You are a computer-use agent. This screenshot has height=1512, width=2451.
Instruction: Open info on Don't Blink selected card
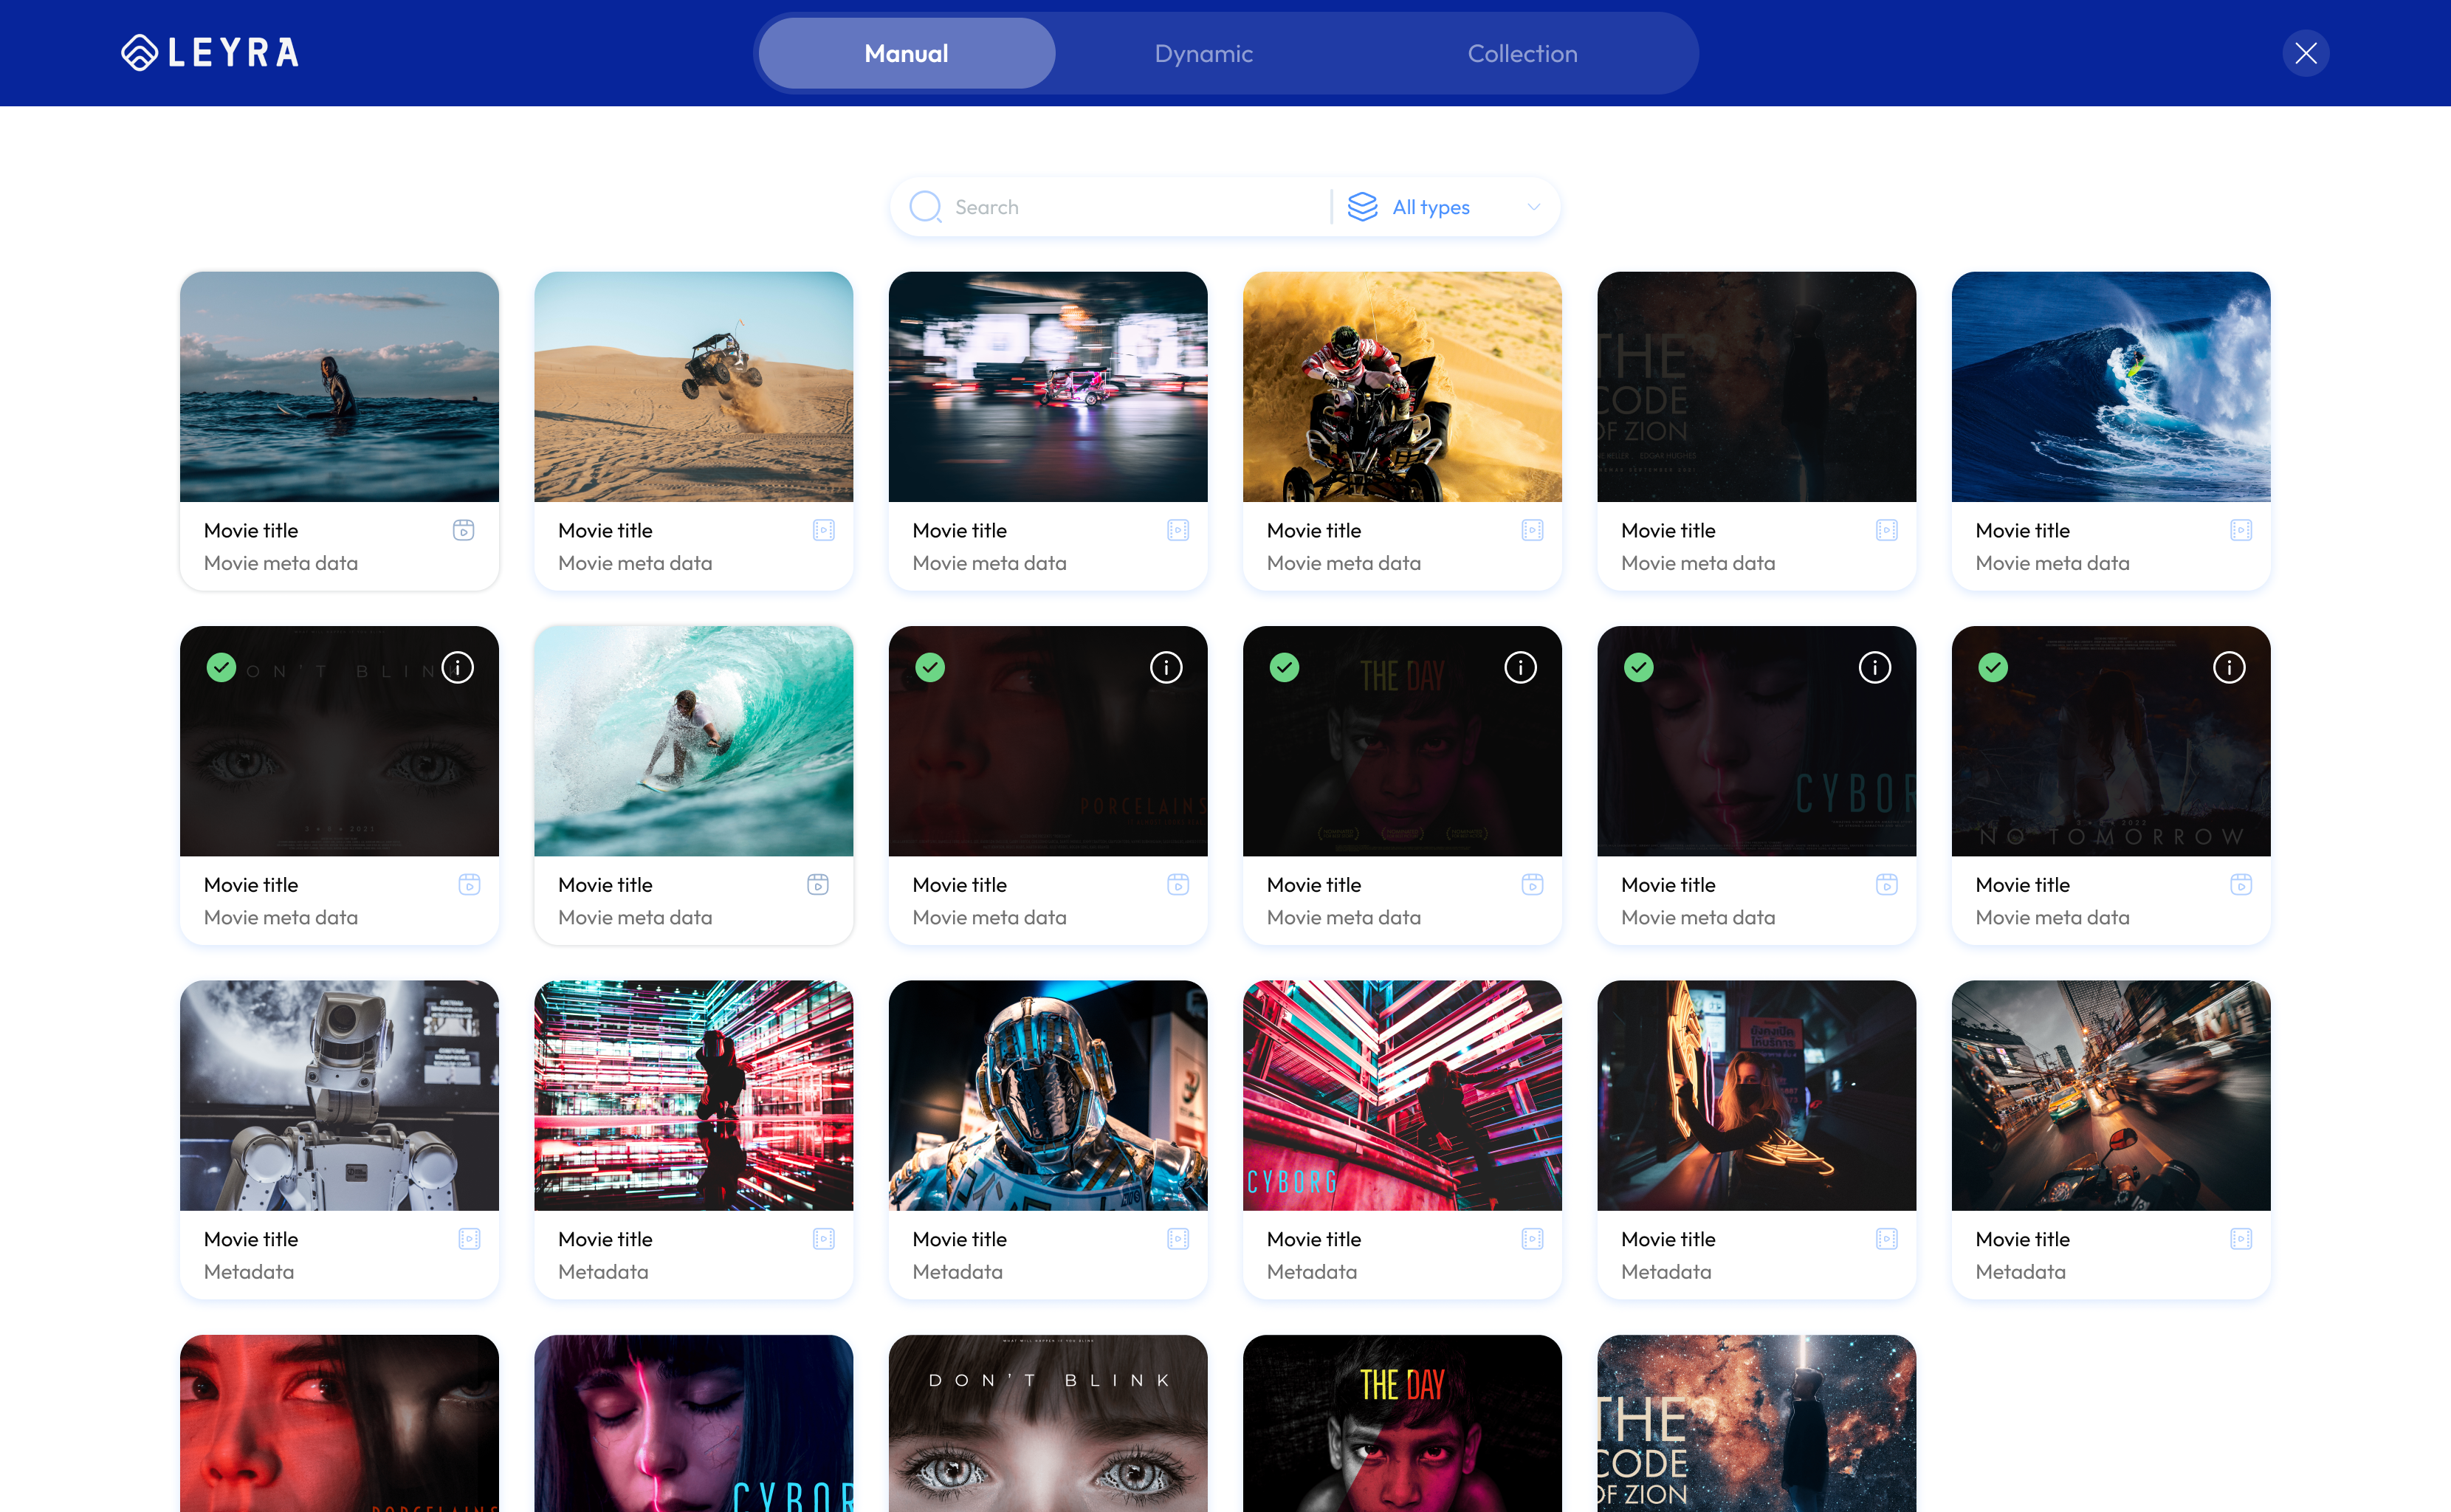[x=458, y=667]
